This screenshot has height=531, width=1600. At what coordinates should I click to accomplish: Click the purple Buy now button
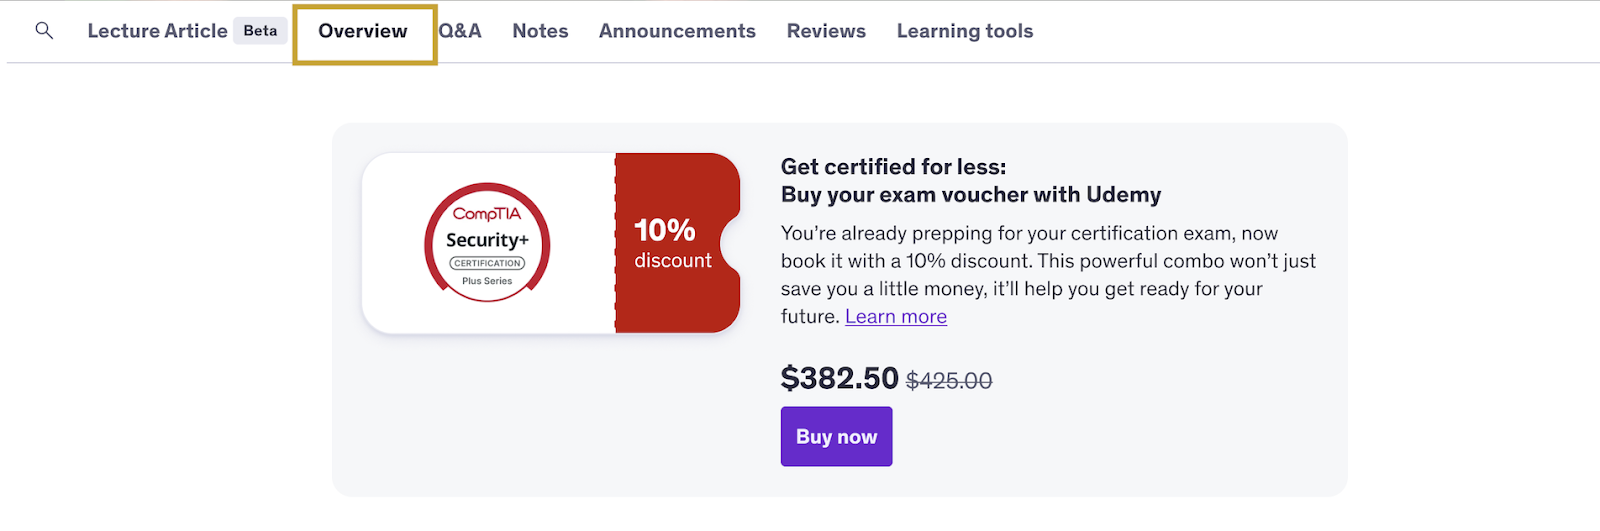click(x=836, y=436)
